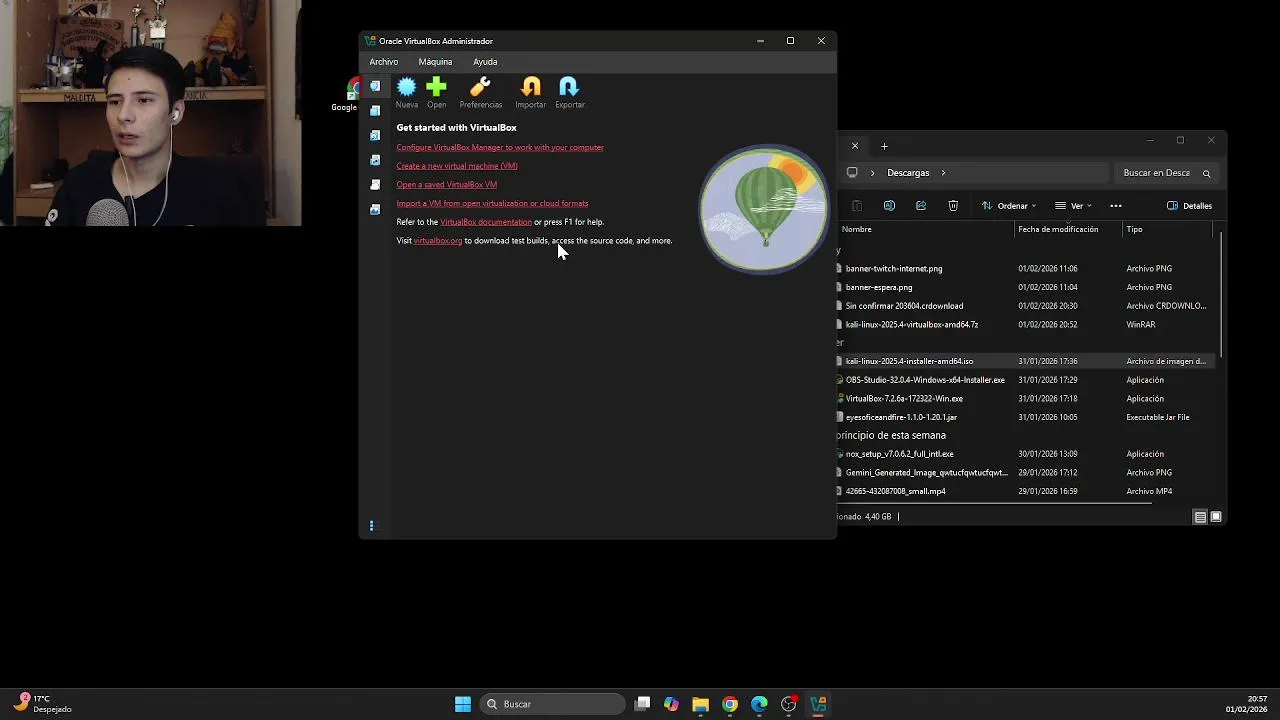Open Google Chrome from the taskbar

click(x=730, y=704)
